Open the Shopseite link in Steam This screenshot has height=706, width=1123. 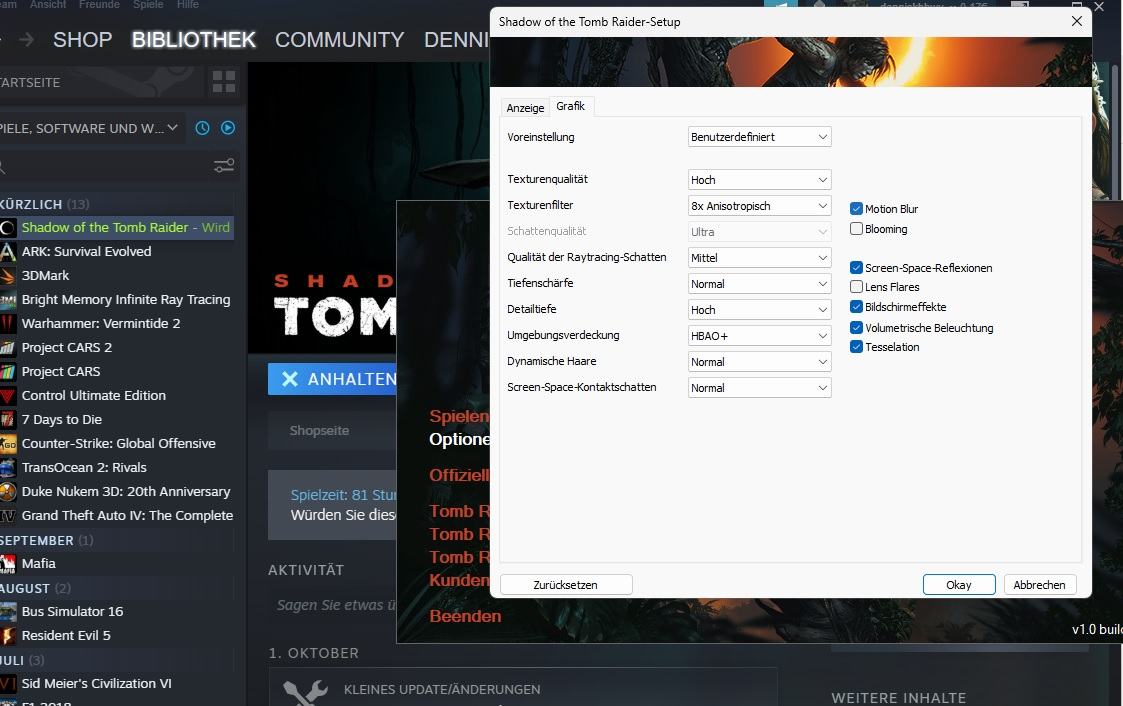[x=319, y=430]
